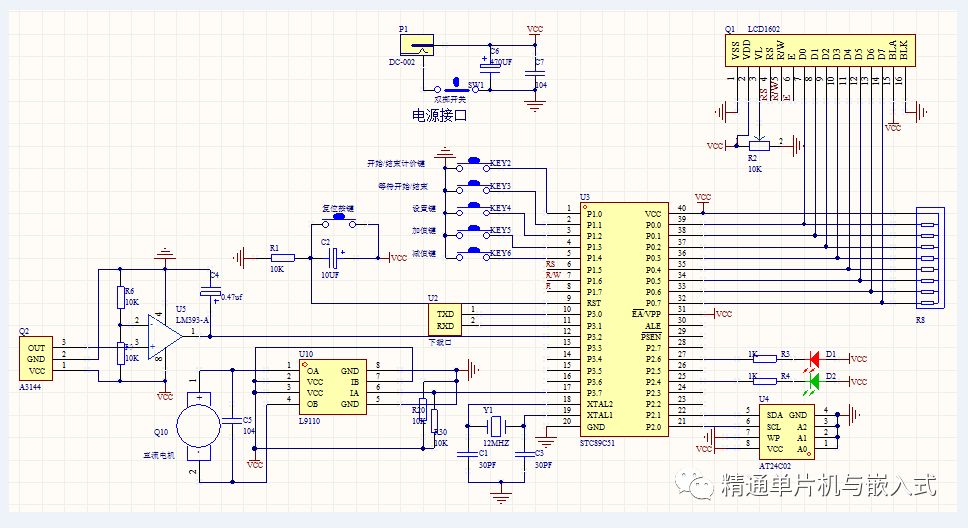Click the '双排开关' label under SW1

click(450, 99)
